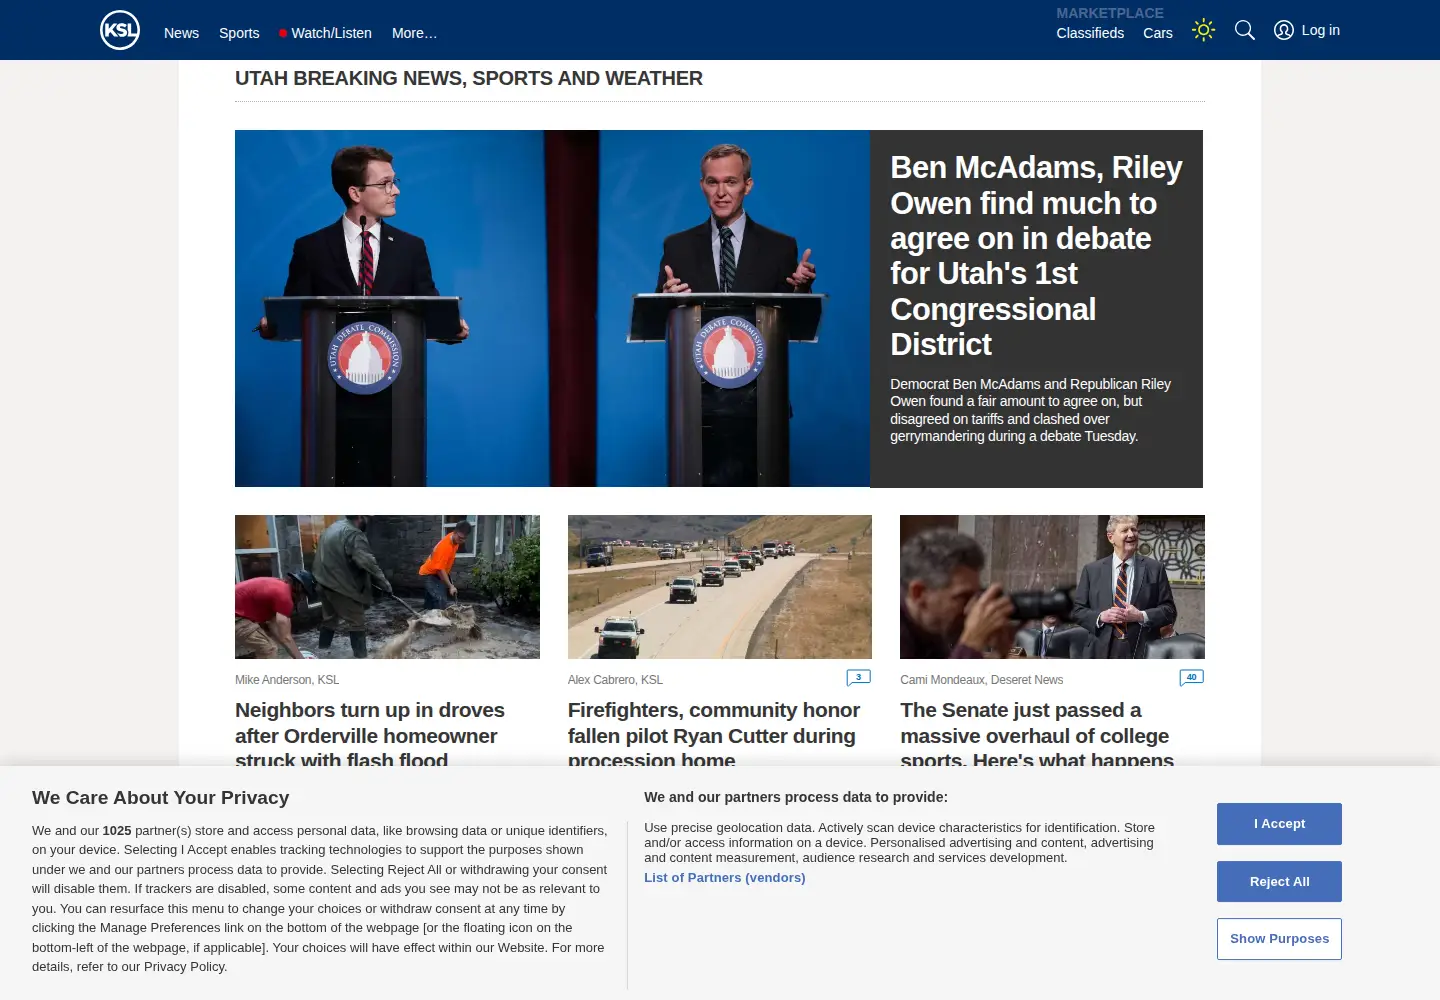Open the List of Partners (vendors) link
This screenshot has width=1440, height=1000.
725,878
